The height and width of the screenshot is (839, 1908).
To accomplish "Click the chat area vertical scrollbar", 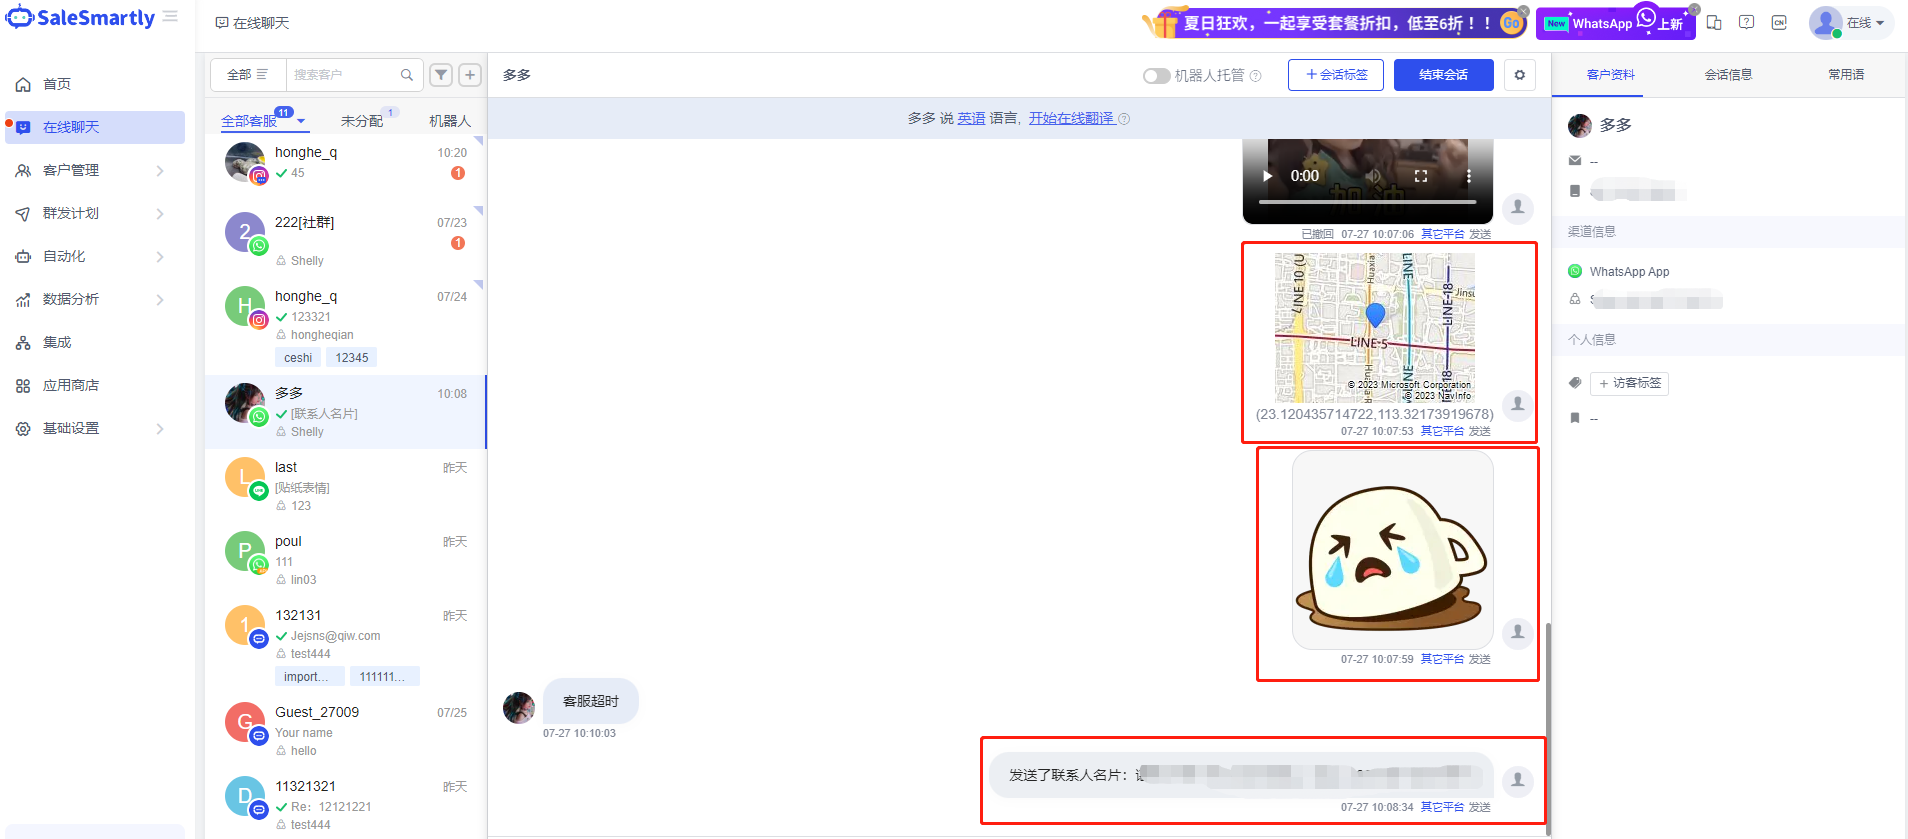I will (x=1548, y=727).
